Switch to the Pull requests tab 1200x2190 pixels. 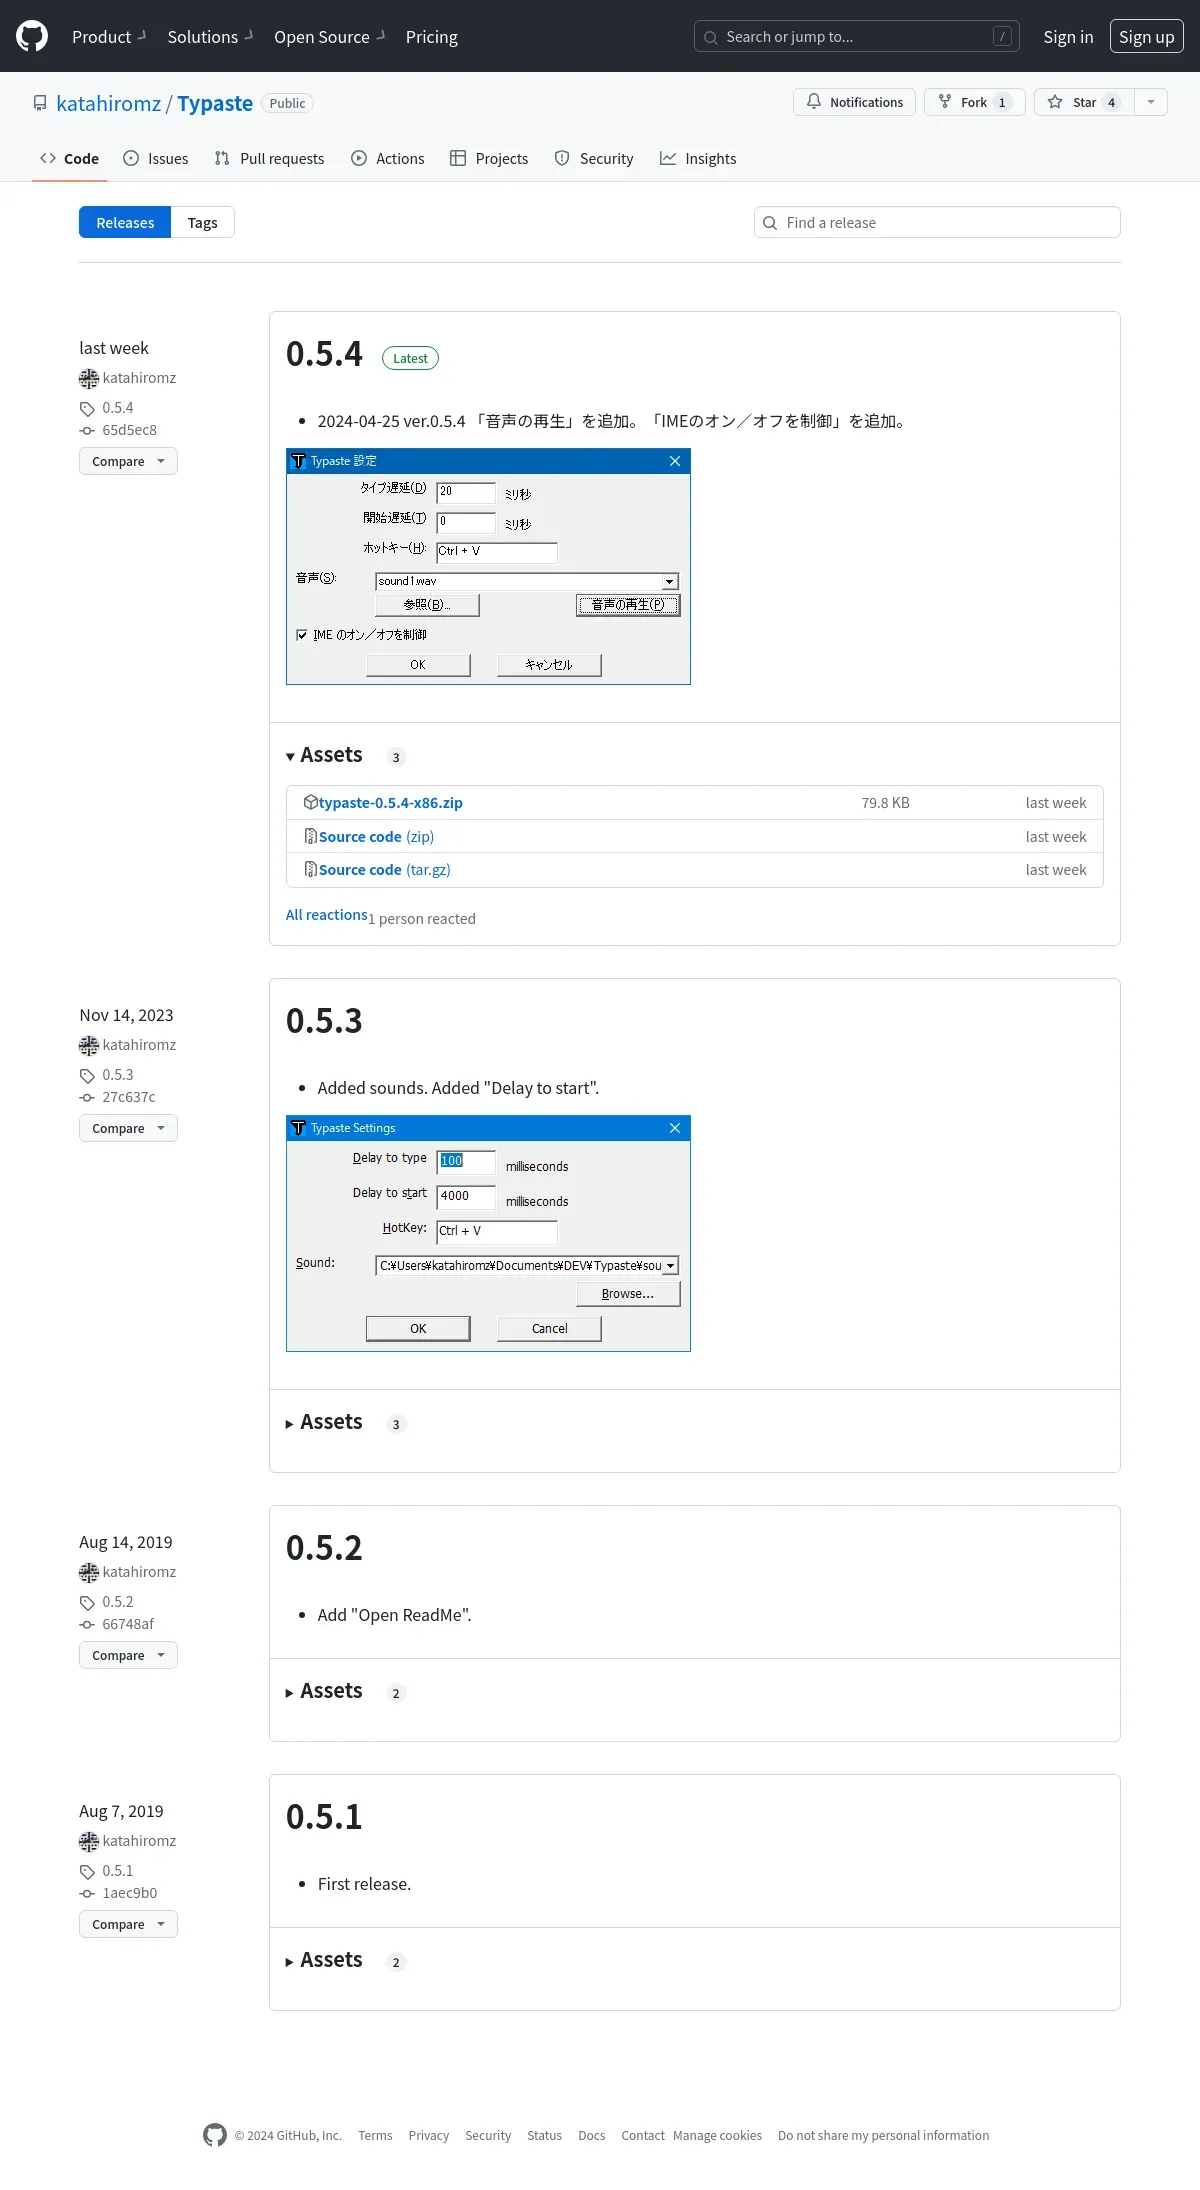point(269,159)
